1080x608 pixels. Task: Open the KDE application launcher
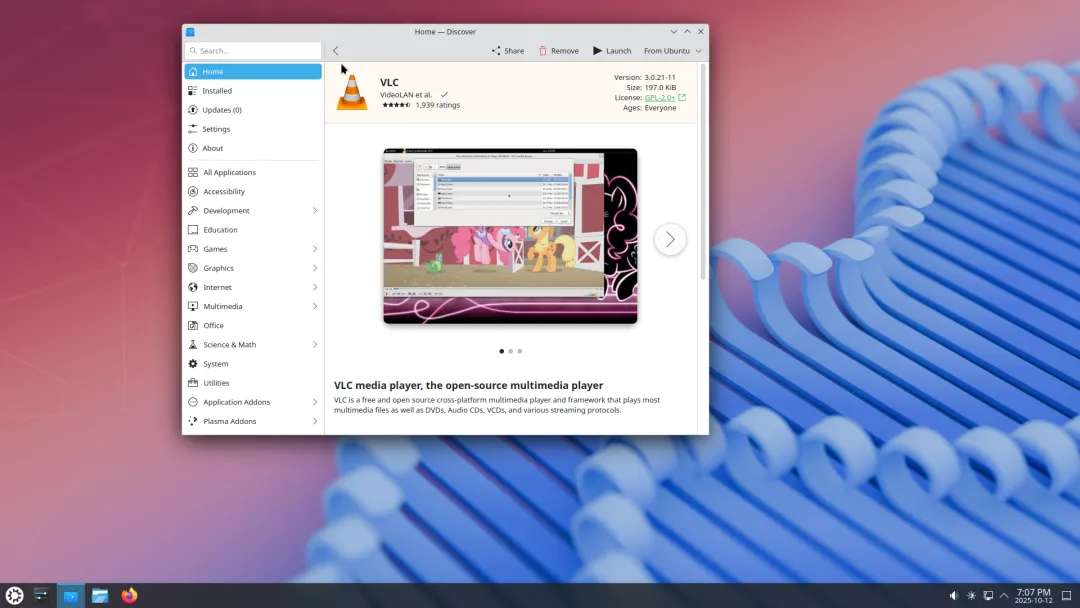click(x=14, y=596)
